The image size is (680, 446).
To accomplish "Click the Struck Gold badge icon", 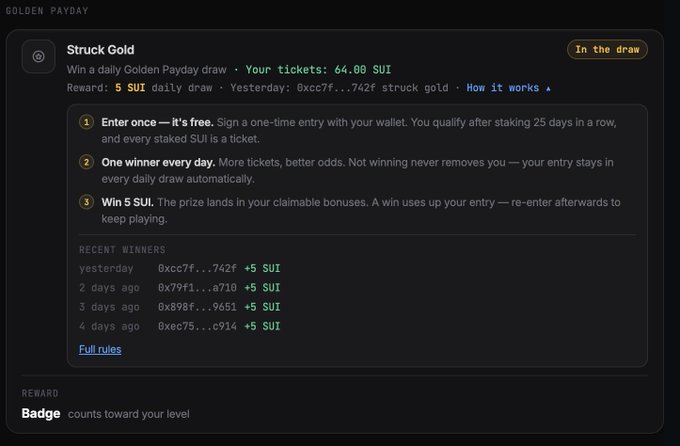I will 39,56.
